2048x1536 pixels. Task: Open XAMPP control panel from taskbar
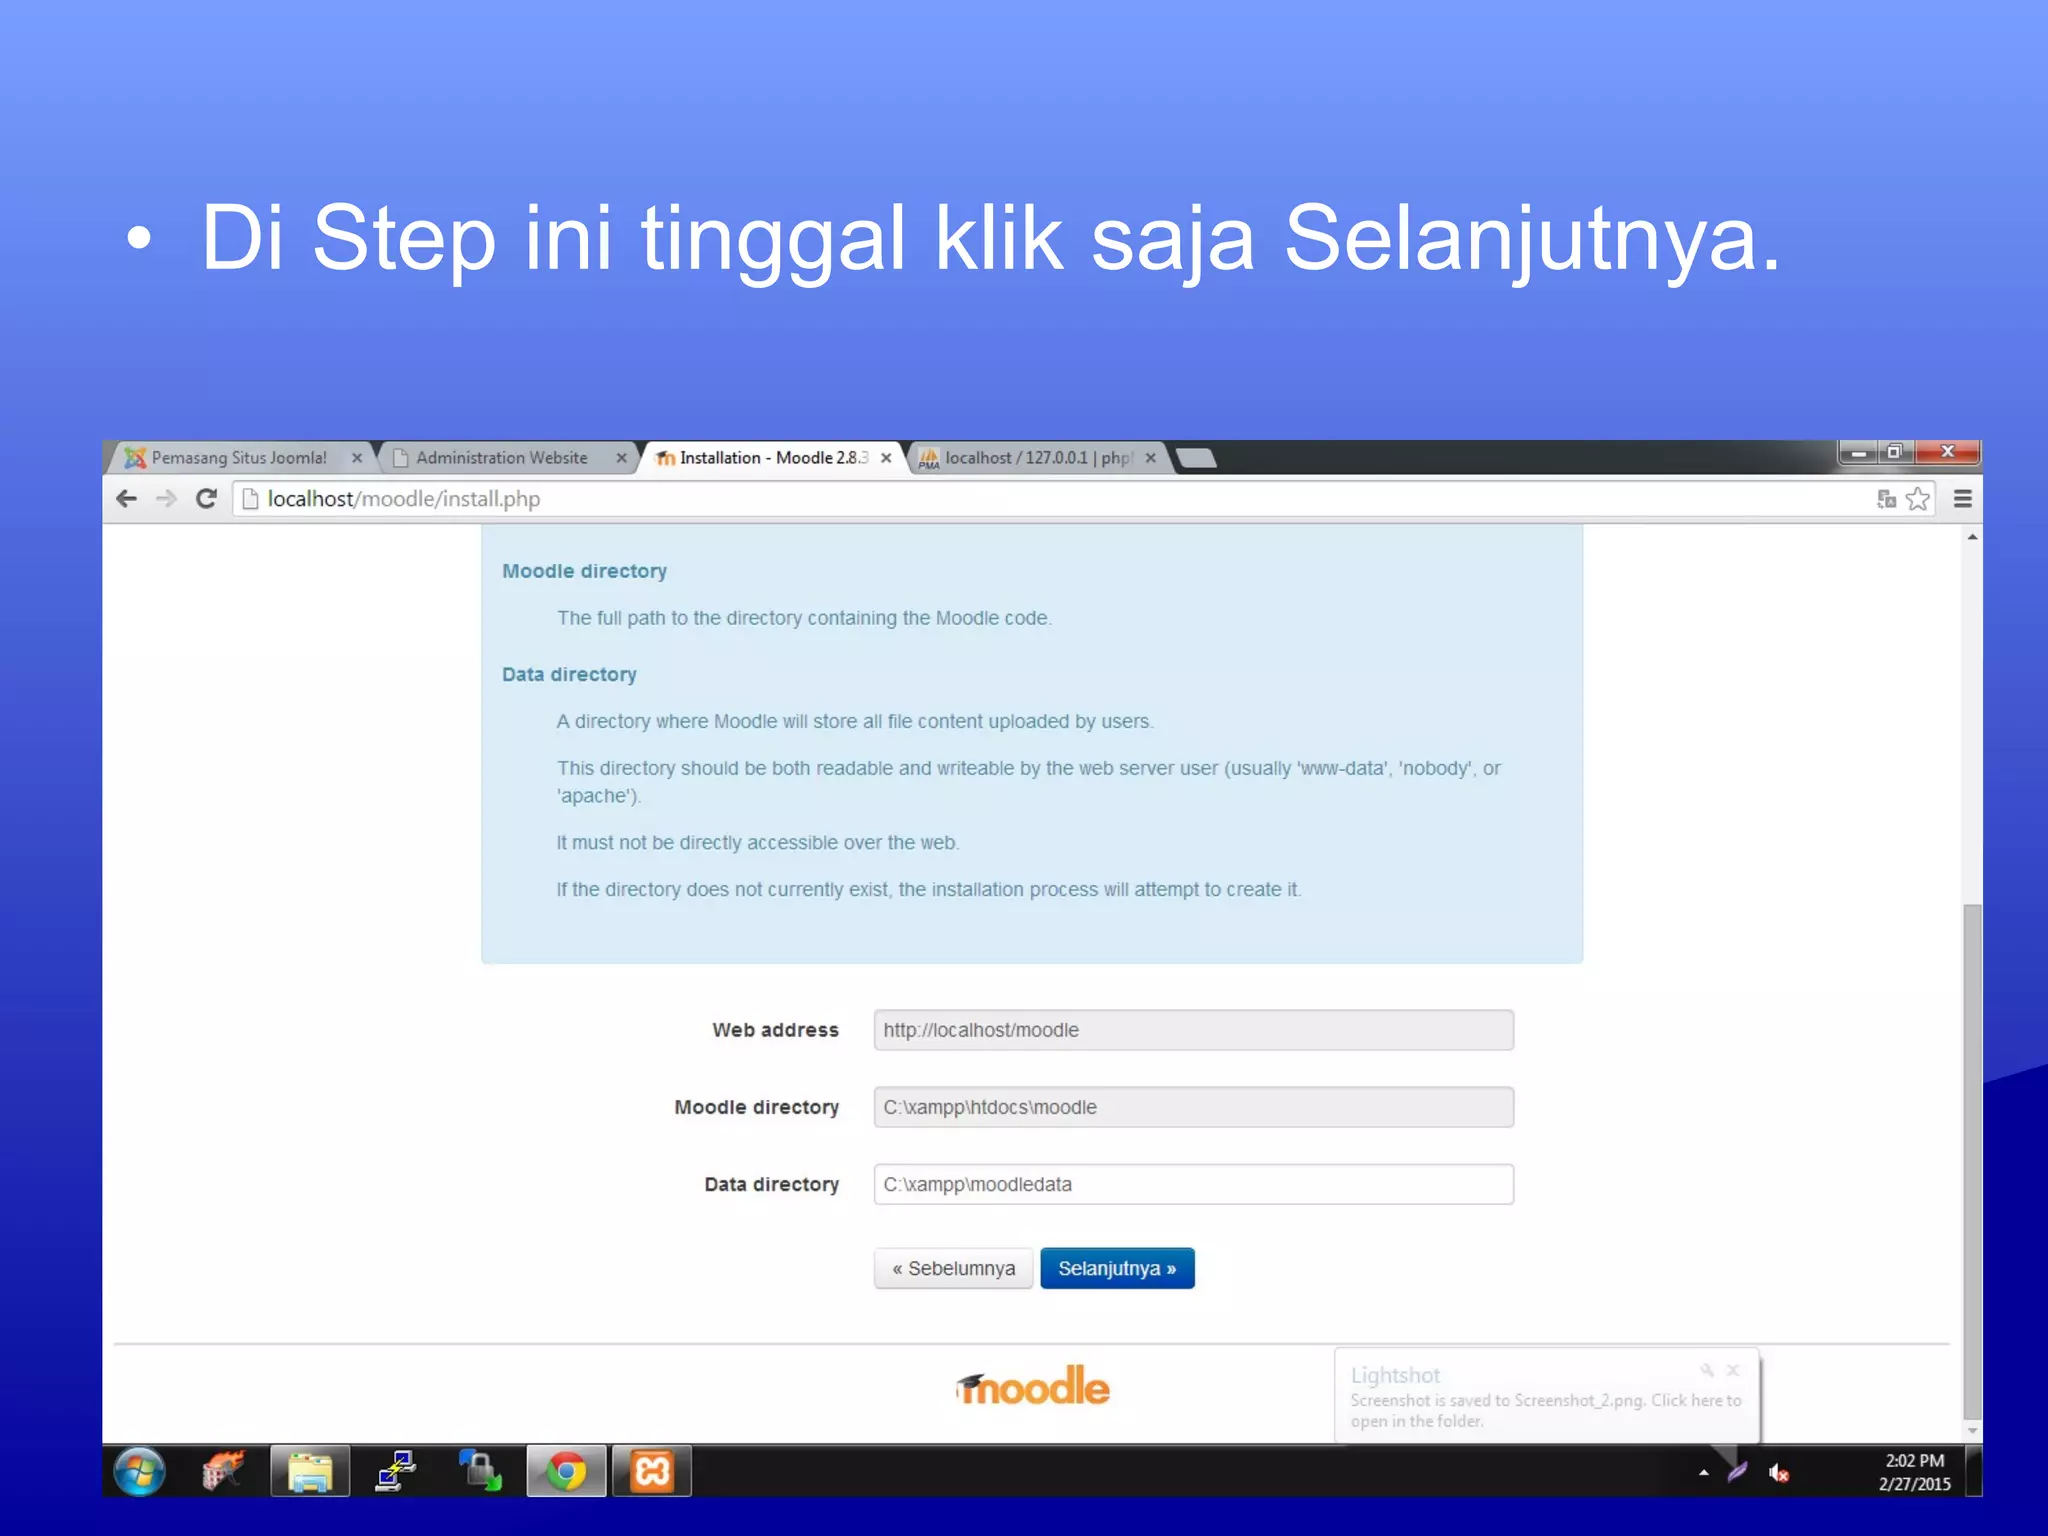(652, 1472)
